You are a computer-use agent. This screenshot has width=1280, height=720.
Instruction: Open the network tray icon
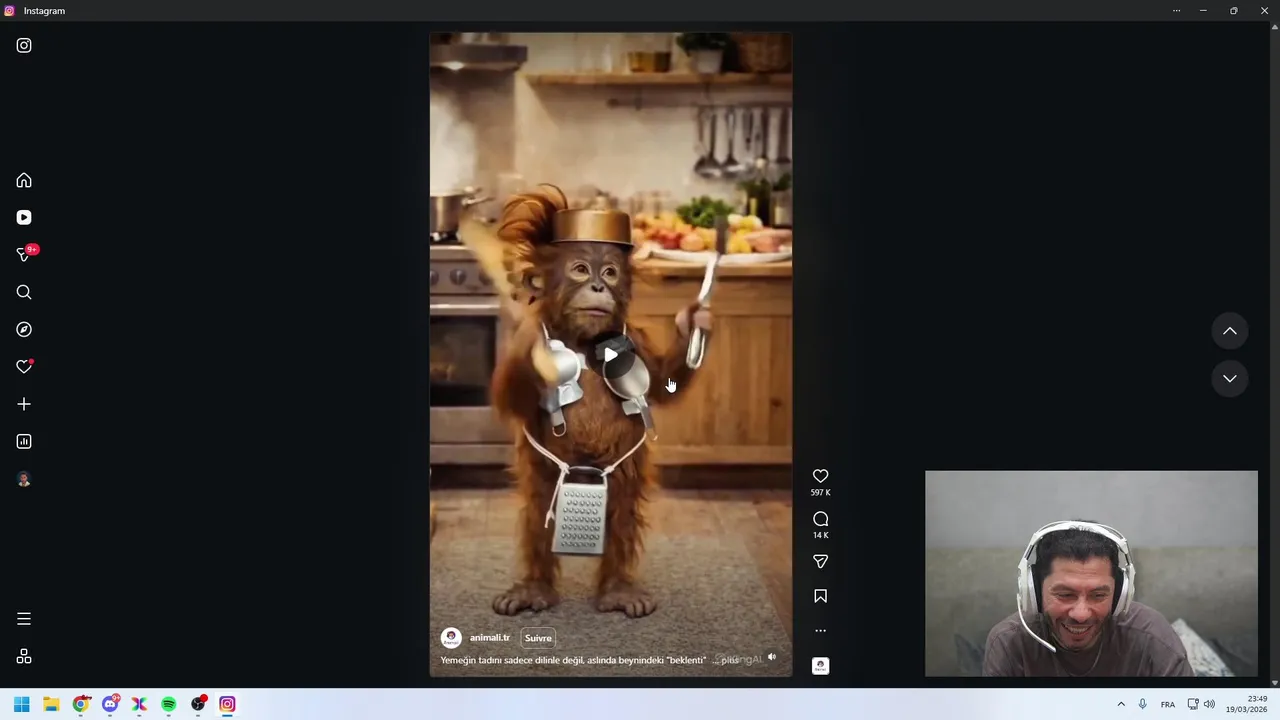pos(1193,704)
